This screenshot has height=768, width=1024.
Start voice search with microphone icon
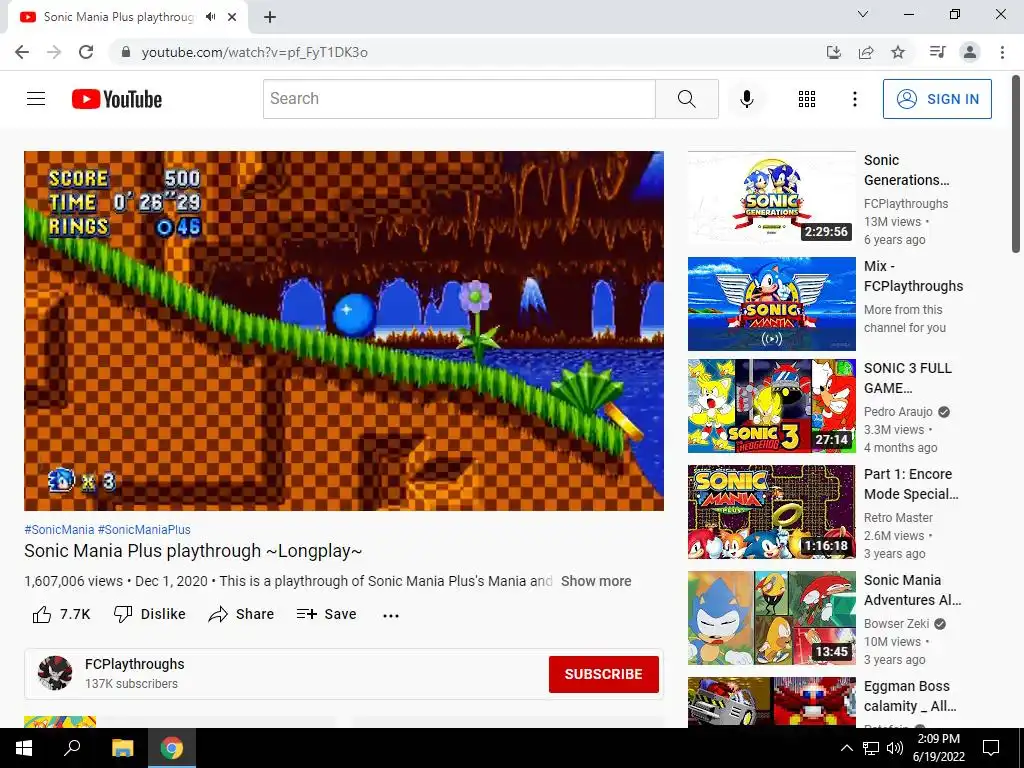746,99
